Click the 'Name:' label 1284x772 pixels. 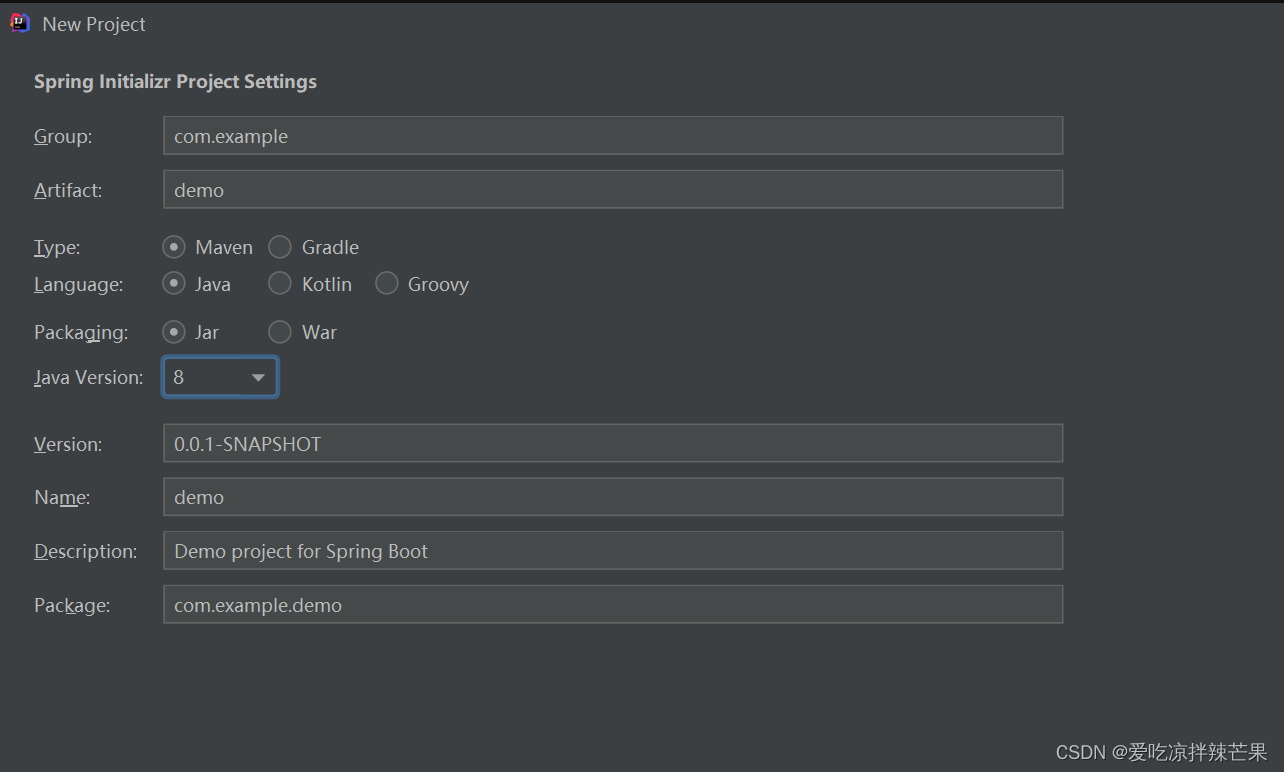(x=62, y=497)
